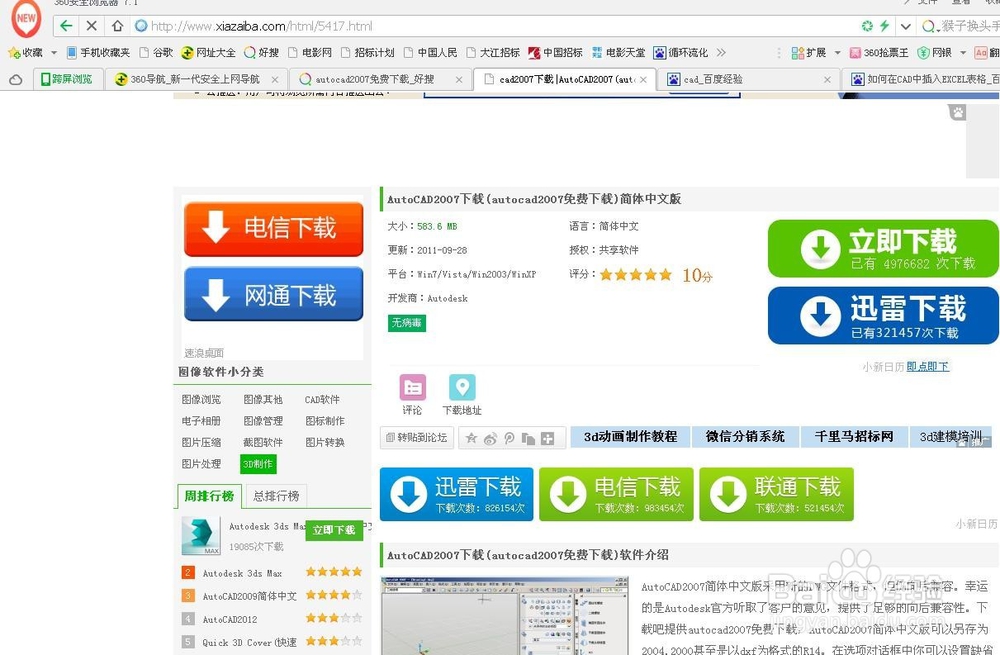
Task: Click the 无病毒 green badge
Action: (407, 323)
